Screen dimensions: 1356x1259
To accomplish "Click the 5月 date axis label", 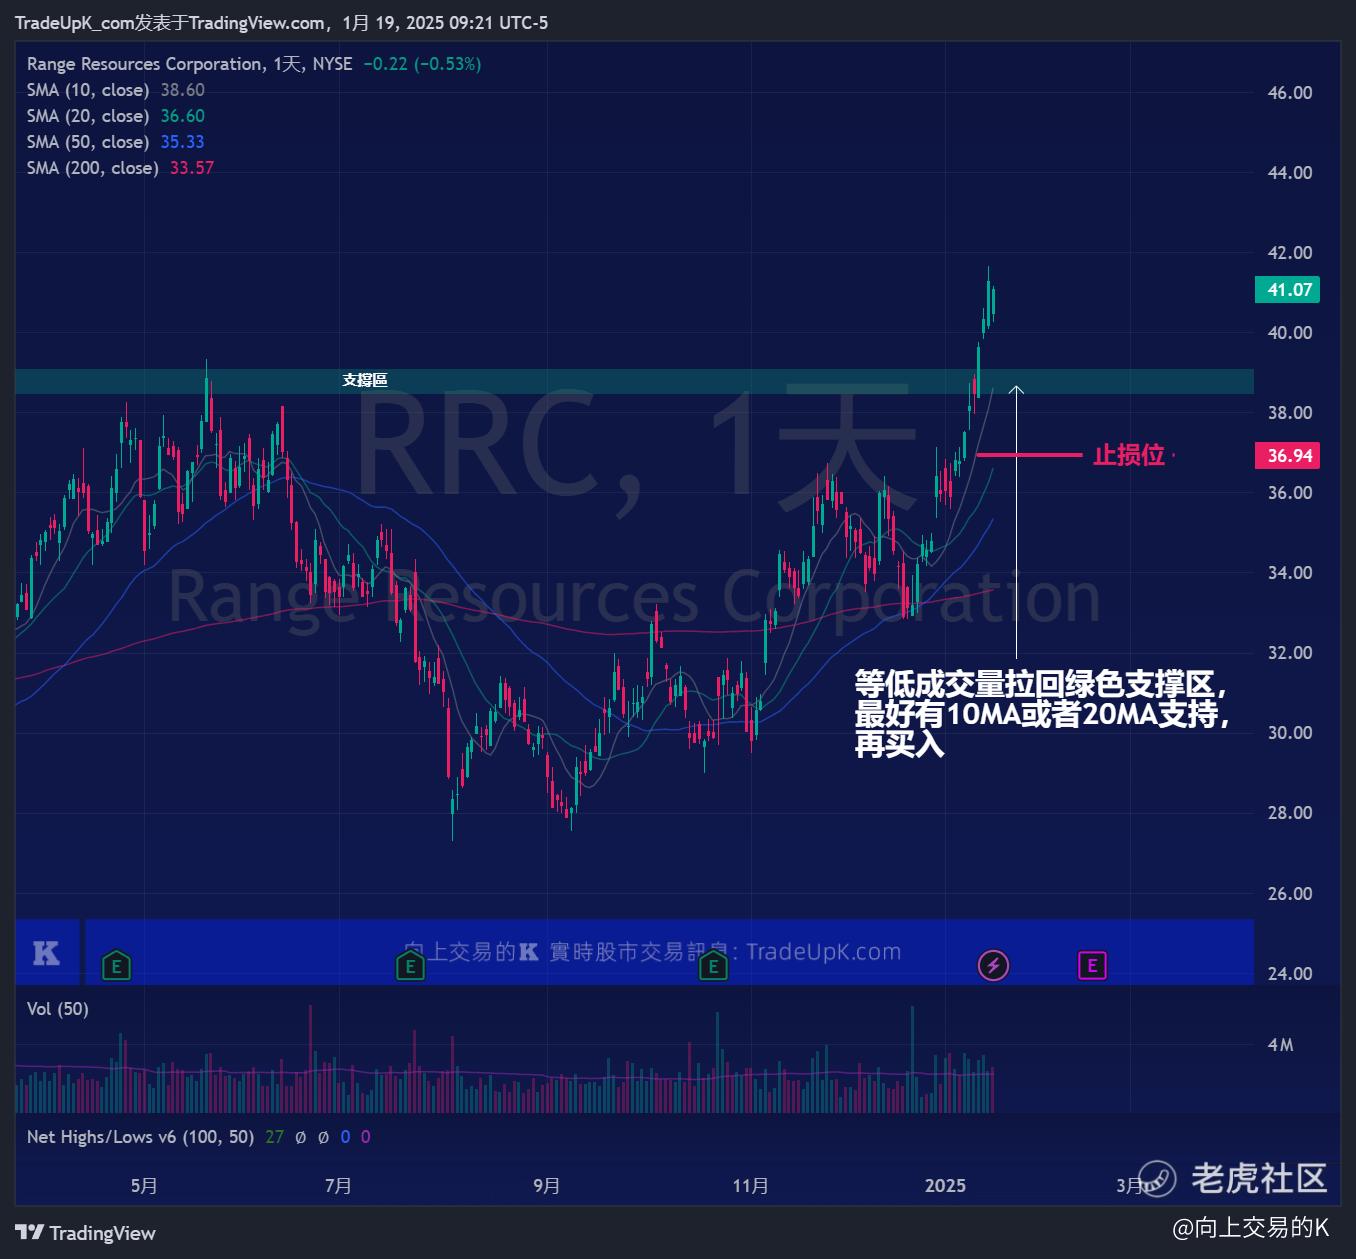I will [144, 1186].
